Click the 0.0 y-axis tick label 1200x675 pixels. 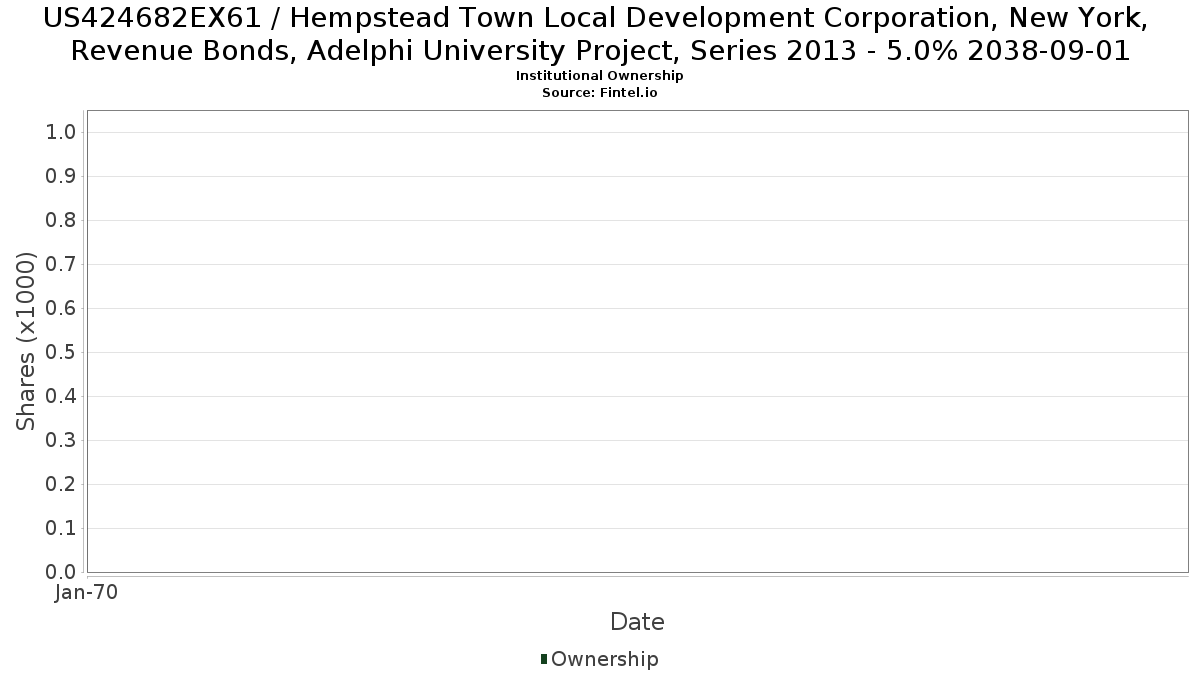click(x=62, y=572)
